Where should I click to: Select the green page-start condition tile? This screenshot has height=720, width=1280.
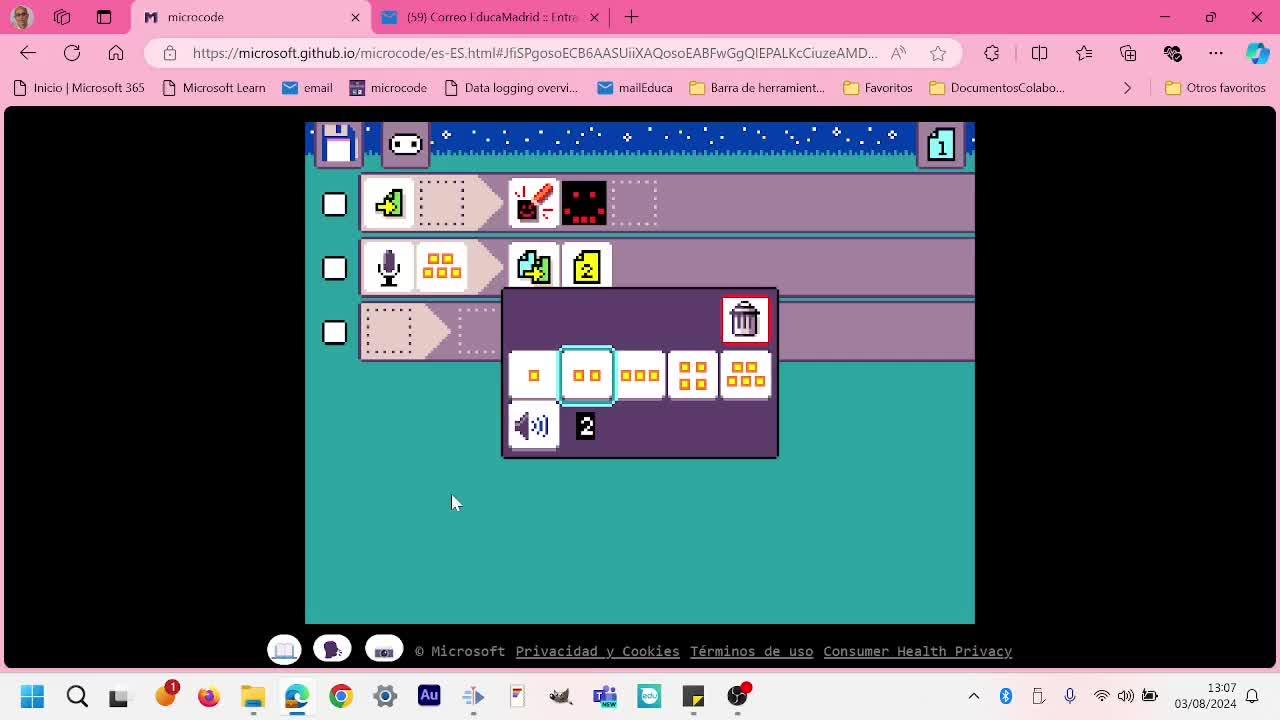388,204
